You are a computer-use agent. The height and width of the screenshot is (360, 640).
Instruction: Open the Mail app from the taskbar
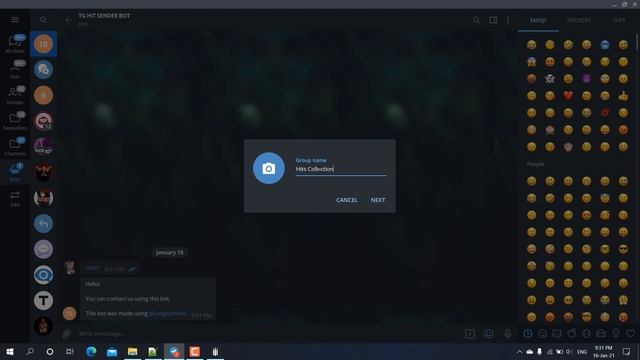tap(112, 351)
